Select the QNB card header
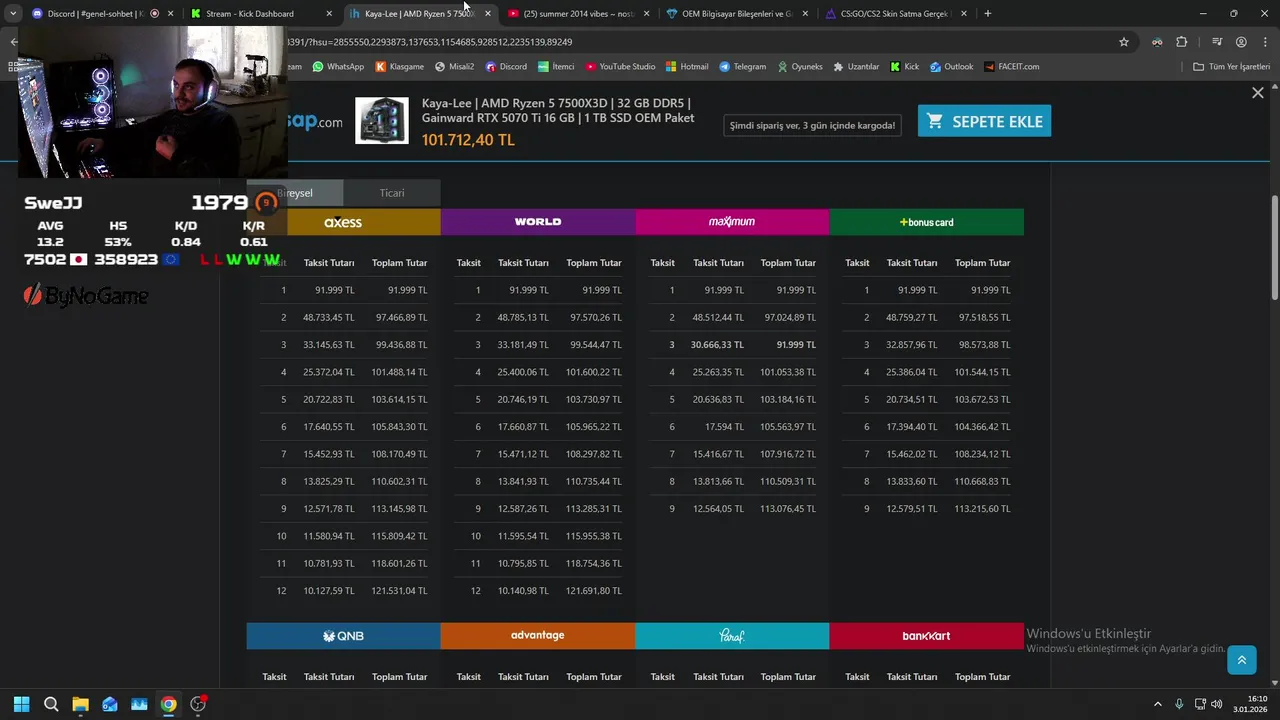This screenshot has width=1280, height=720. (343, 636)
